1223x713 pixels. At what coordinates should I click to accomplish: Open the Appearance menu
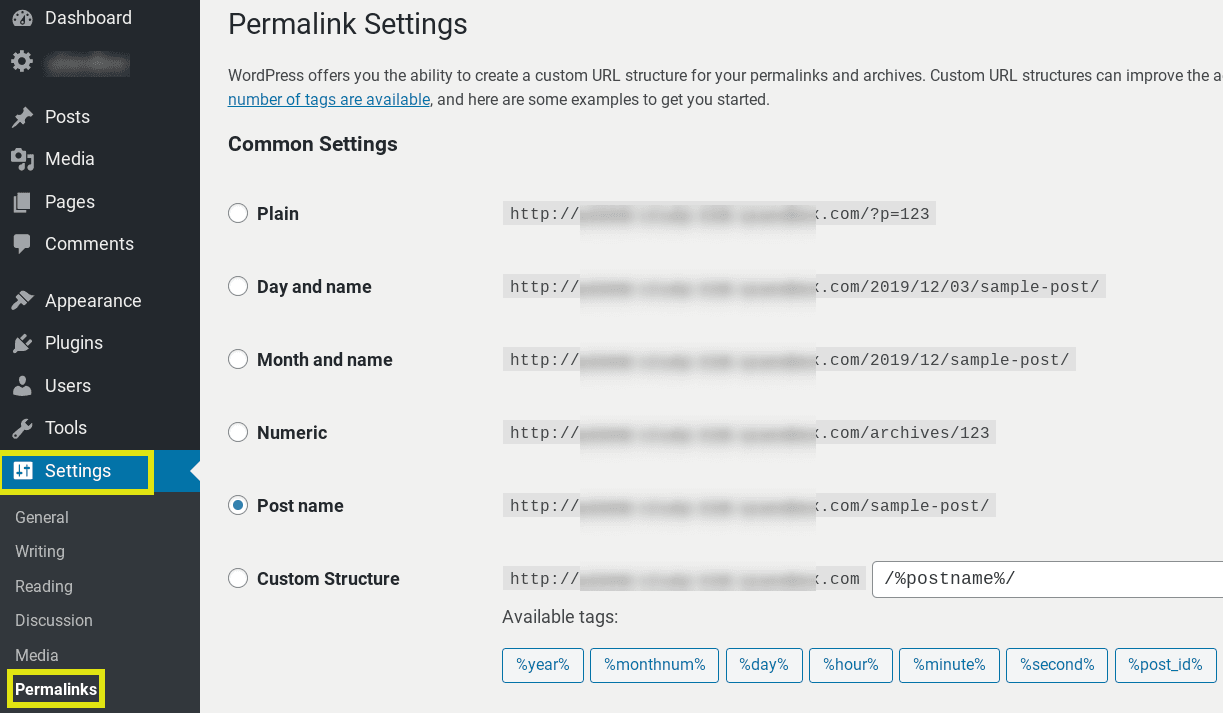pos(93,301)
